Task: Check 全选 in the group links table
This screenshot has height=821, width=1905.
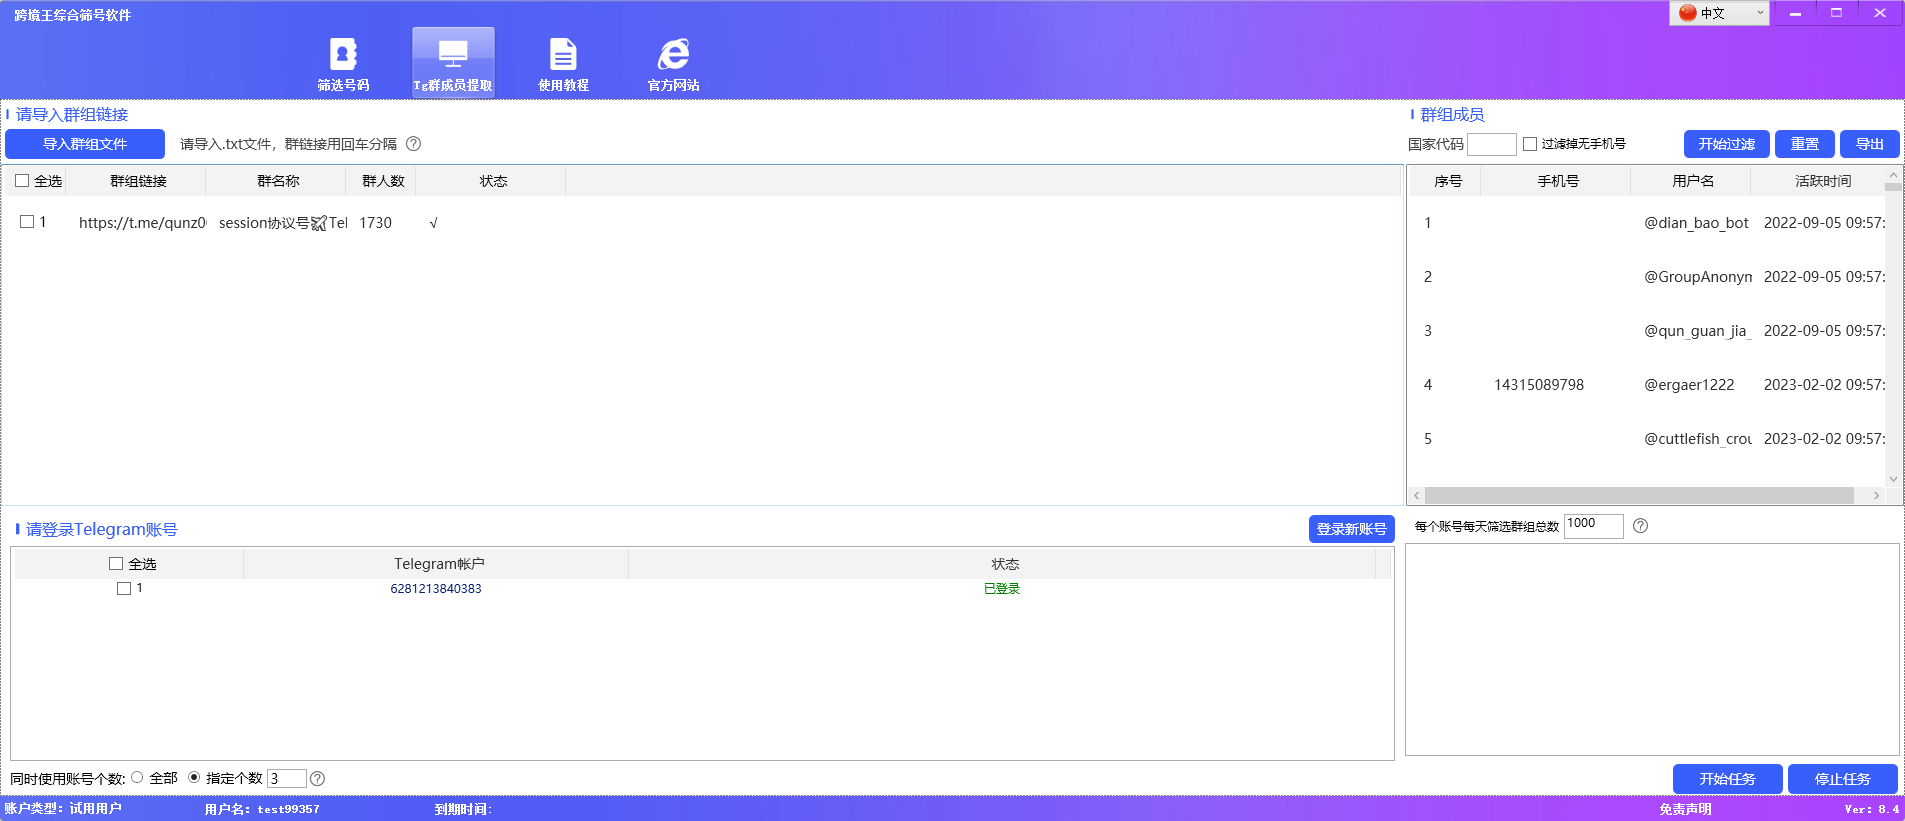Action: coord(22,181)
